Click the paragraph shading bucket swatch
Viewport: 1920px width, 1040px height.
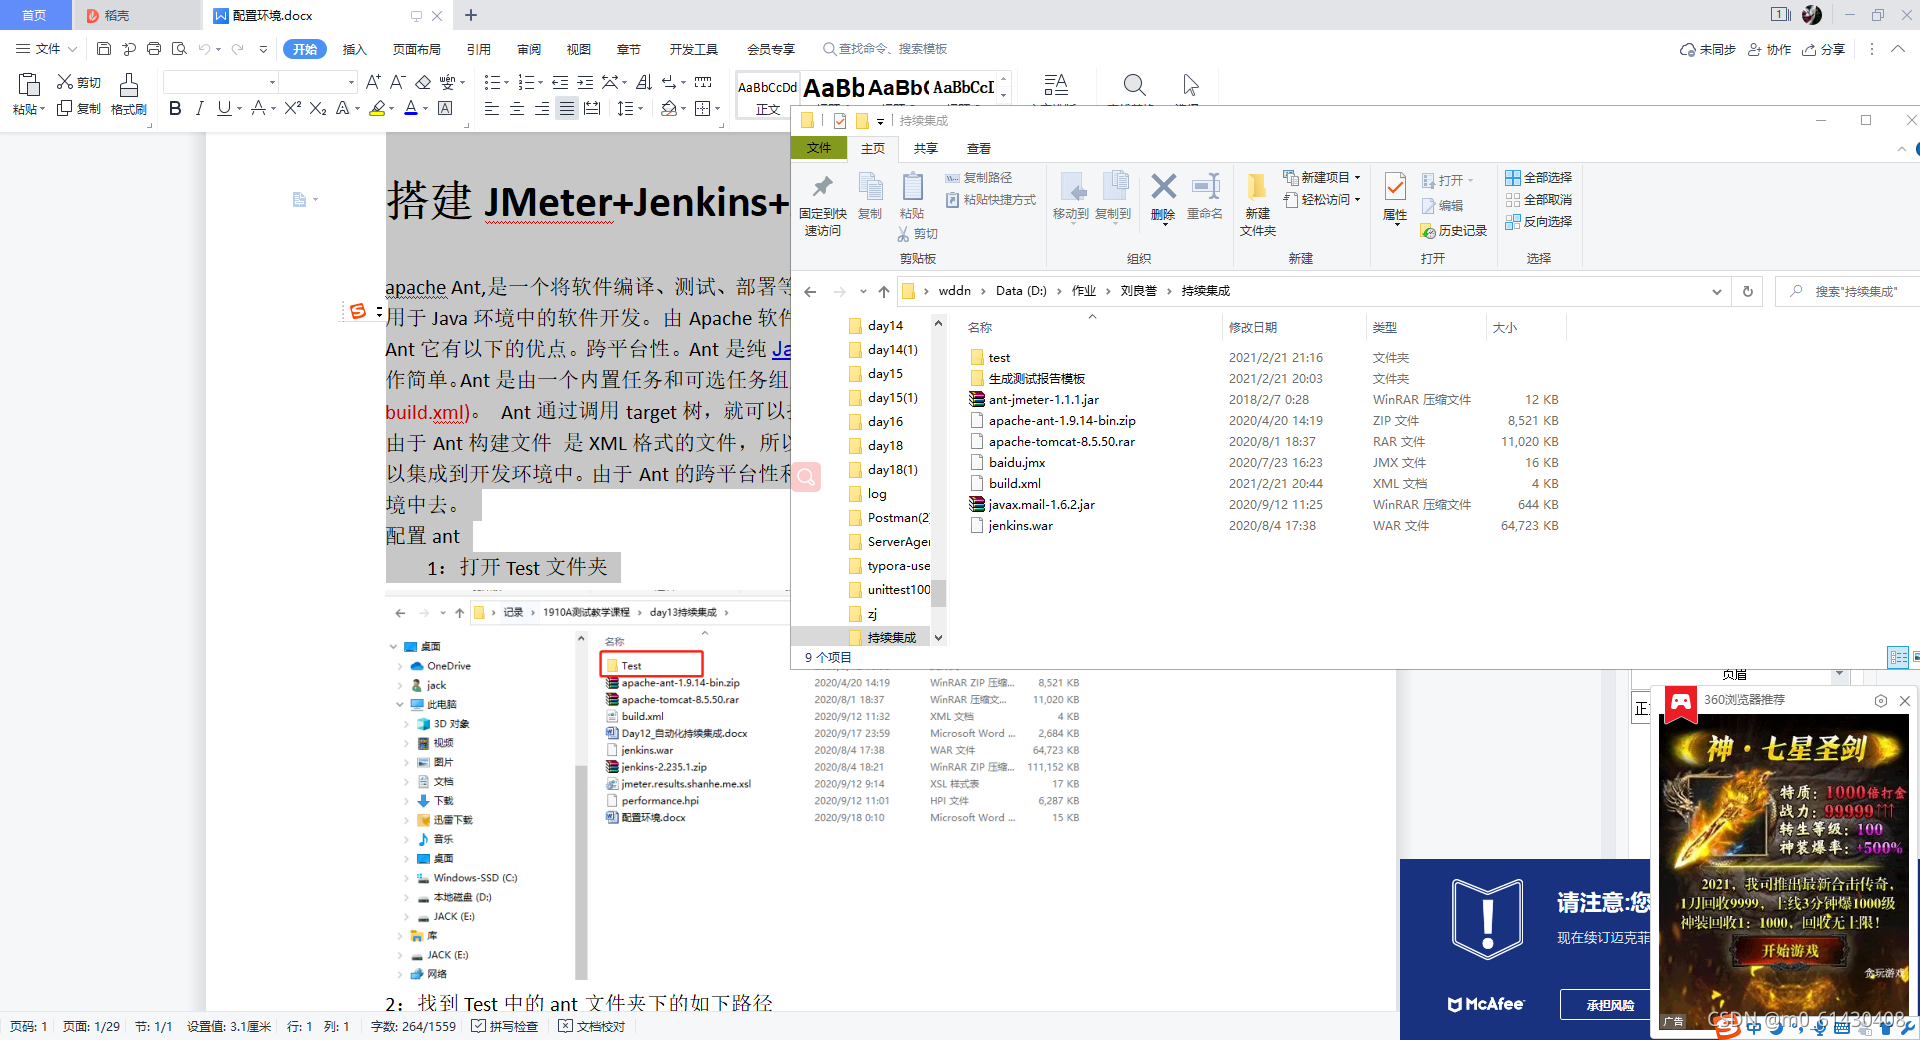click(669, 108)
